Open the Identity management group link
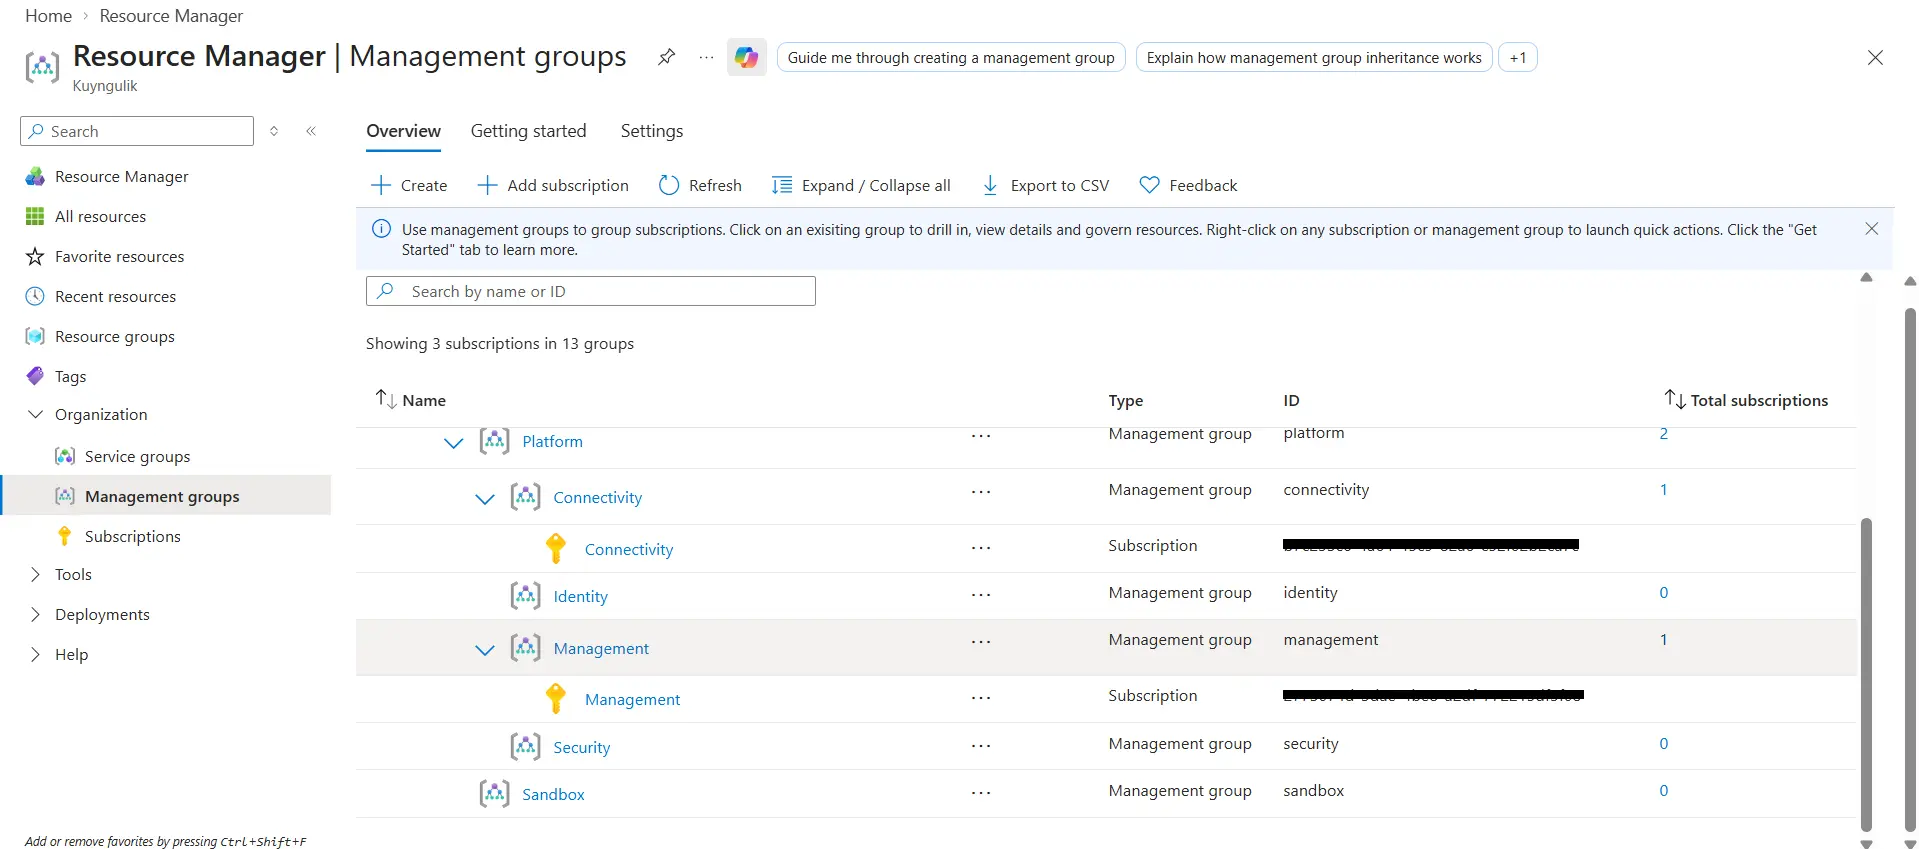The height and width of the screenshot is (849, 1919). pyautogui.click(x=580, y=596)
